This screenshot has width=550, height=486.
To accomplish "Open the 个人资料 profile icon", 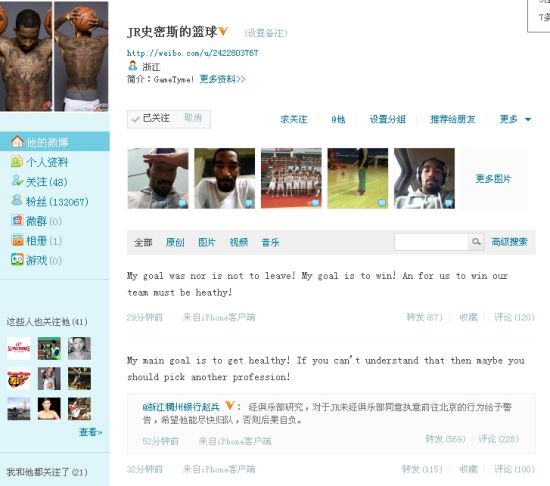I will pos(16,161).
